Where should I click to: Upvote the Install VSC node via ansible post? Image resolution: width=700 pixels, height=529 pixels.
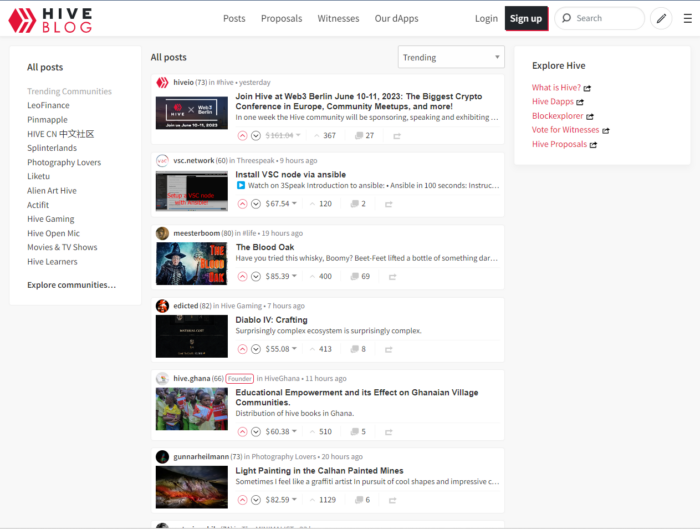[242, 204]
